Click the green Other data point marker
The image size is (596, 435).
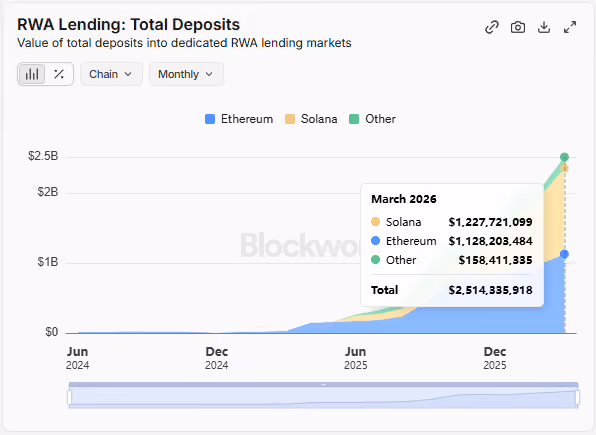click(564, 157)
